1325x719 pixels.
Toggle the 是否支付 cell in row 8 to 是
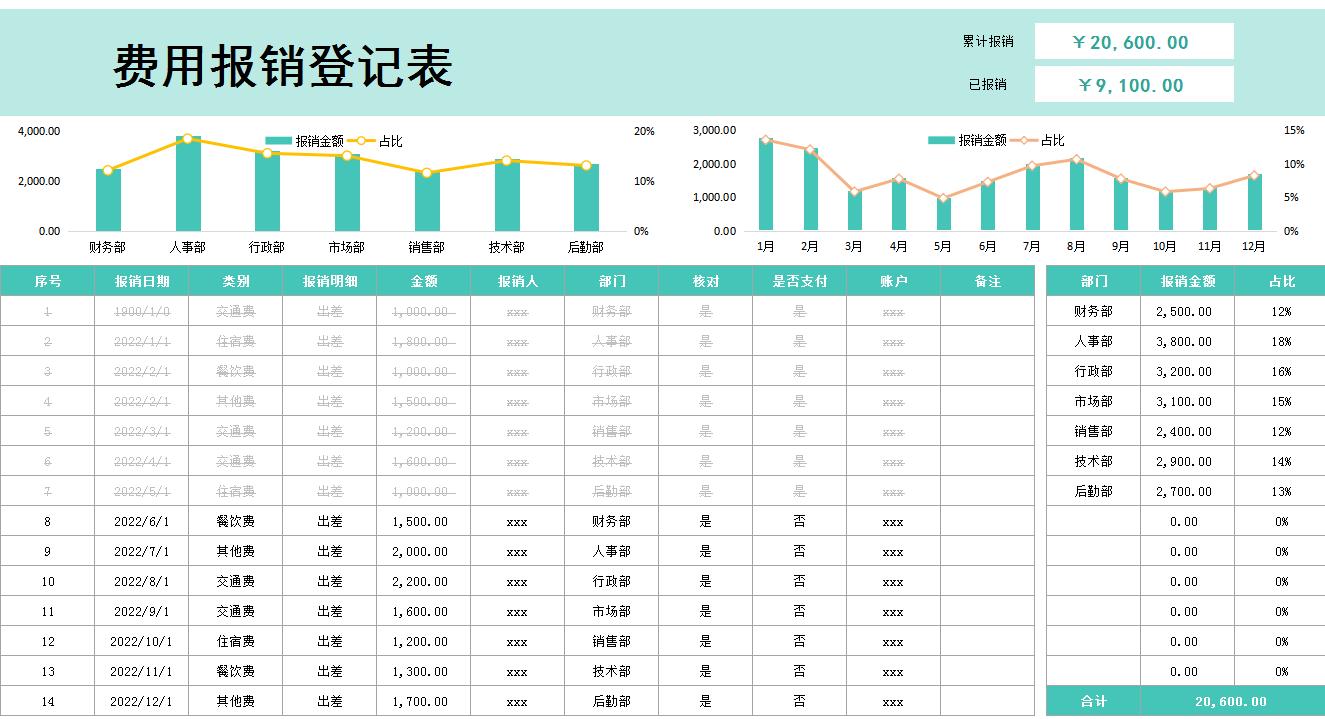800,521
